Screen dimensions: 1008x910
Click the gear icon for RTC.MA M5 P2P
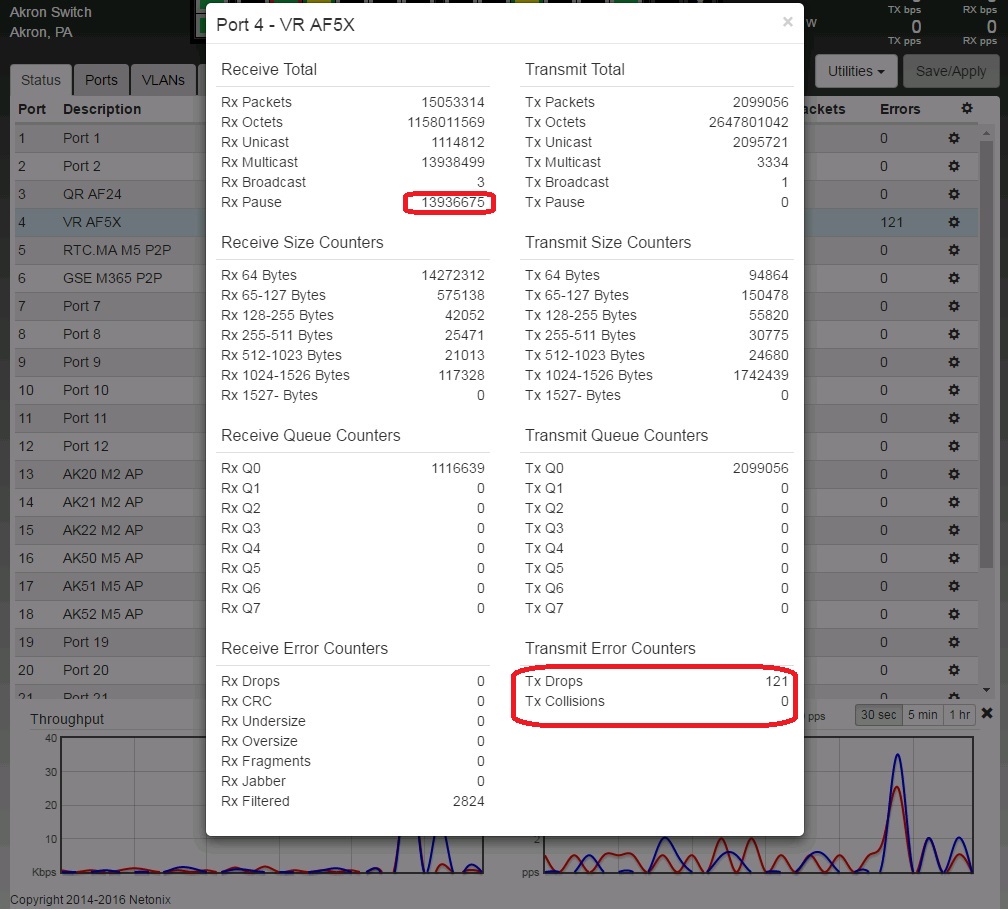coord(954,250)
